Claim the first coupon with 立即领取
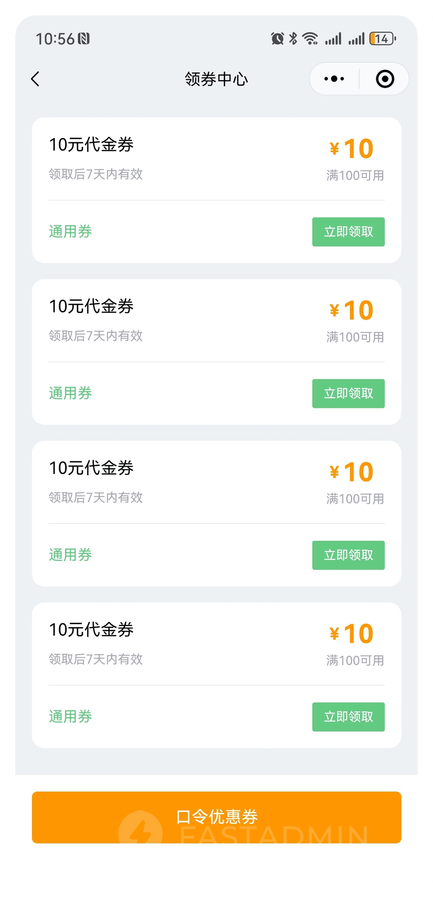The height and width of the screenshot is (900, 433). tap(349, 232)
